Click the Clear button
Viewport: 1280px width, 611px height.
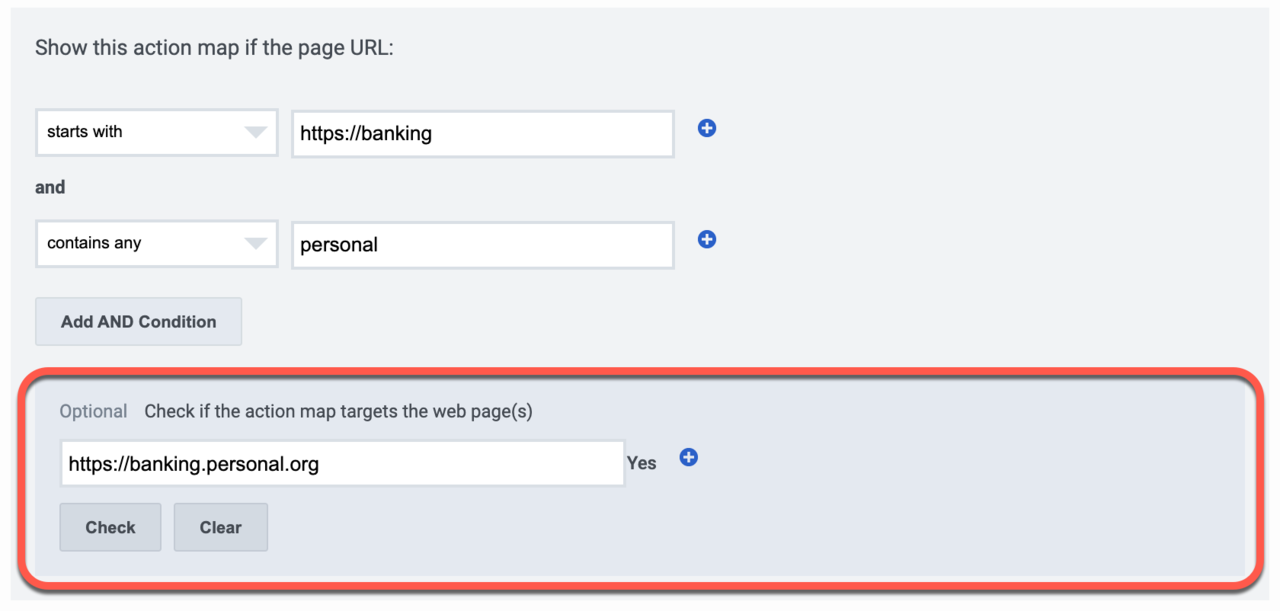(x=220, y=527)
